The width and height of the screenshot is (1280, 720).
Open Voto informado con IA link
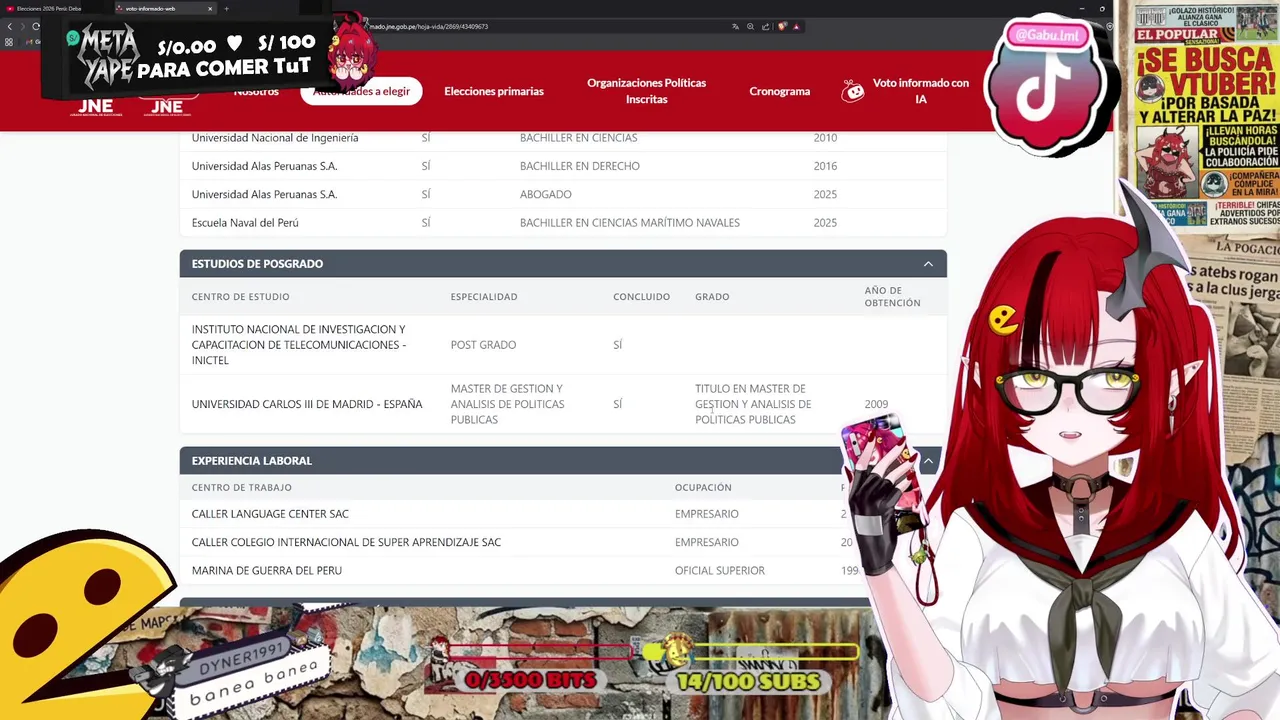pos(921,91)
